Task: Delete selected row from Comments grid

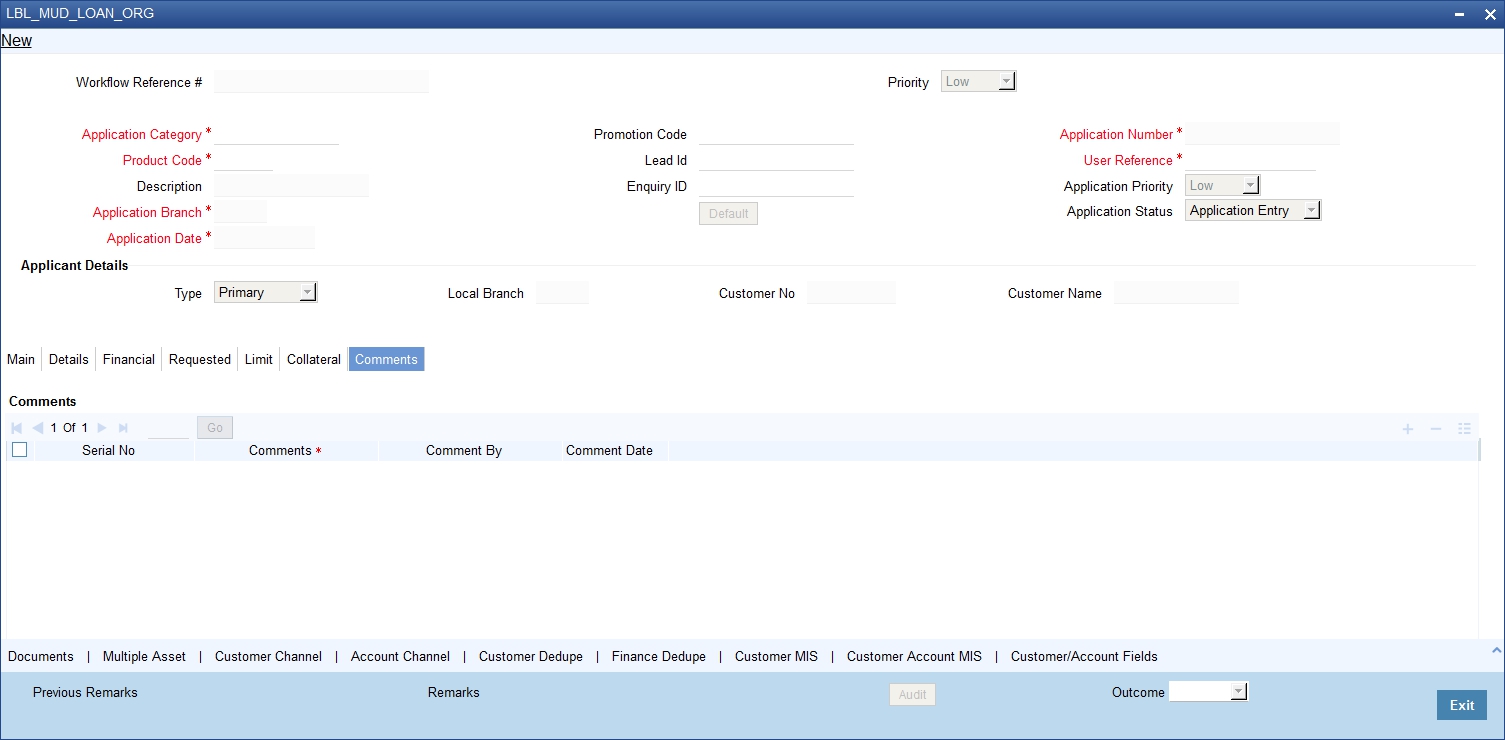Action: 1436,428
